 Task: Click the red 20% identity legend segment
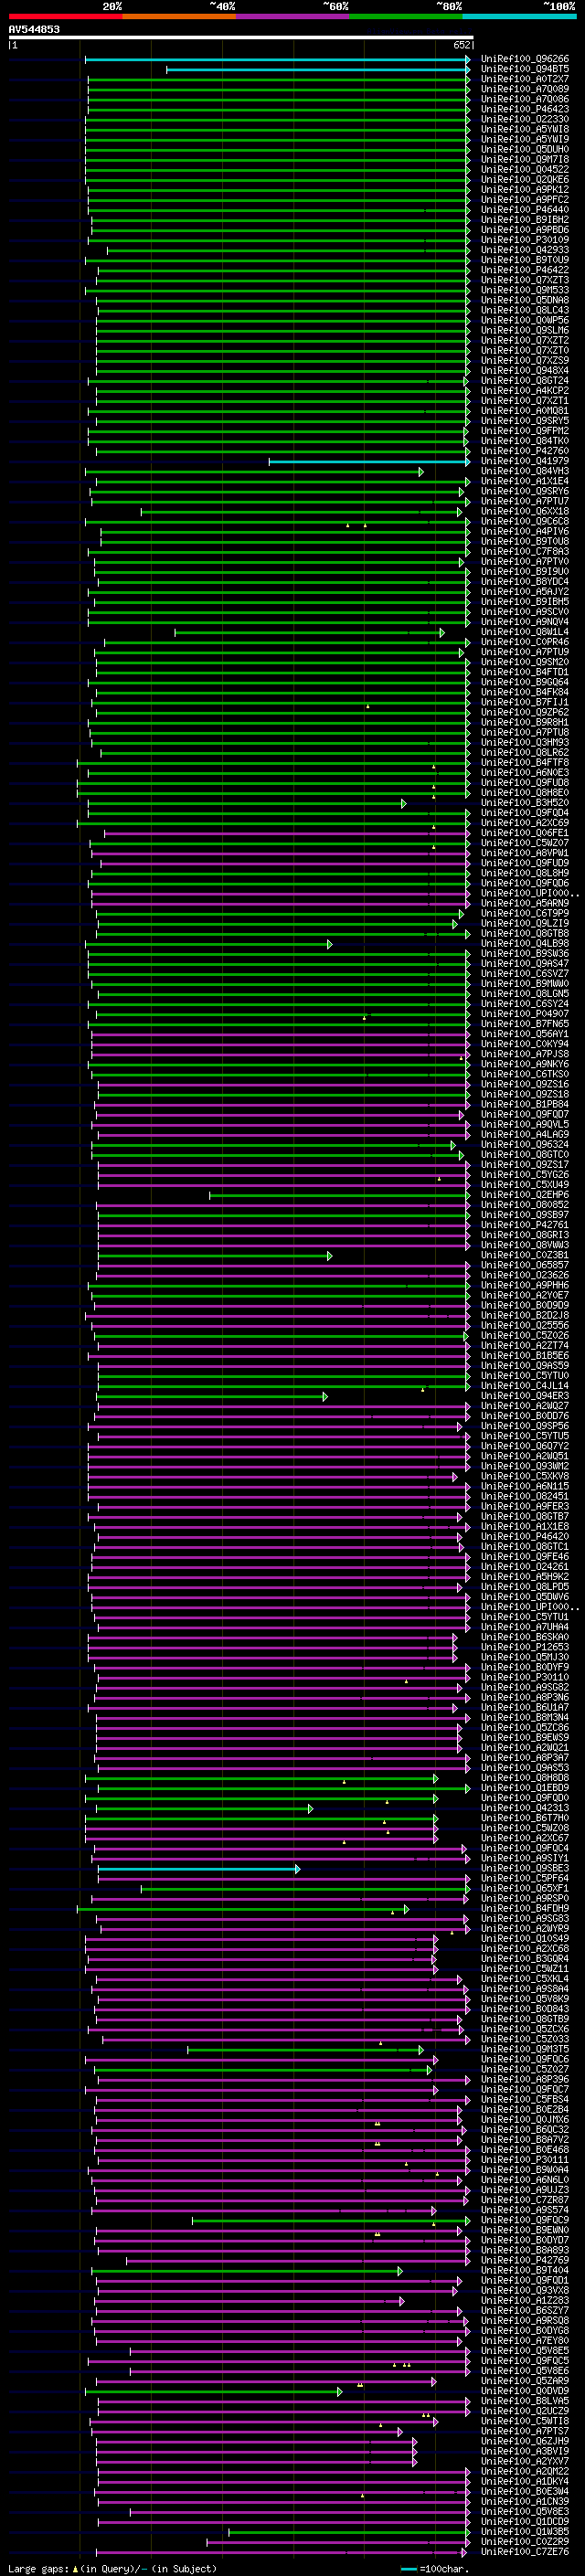tap(65, 16)
